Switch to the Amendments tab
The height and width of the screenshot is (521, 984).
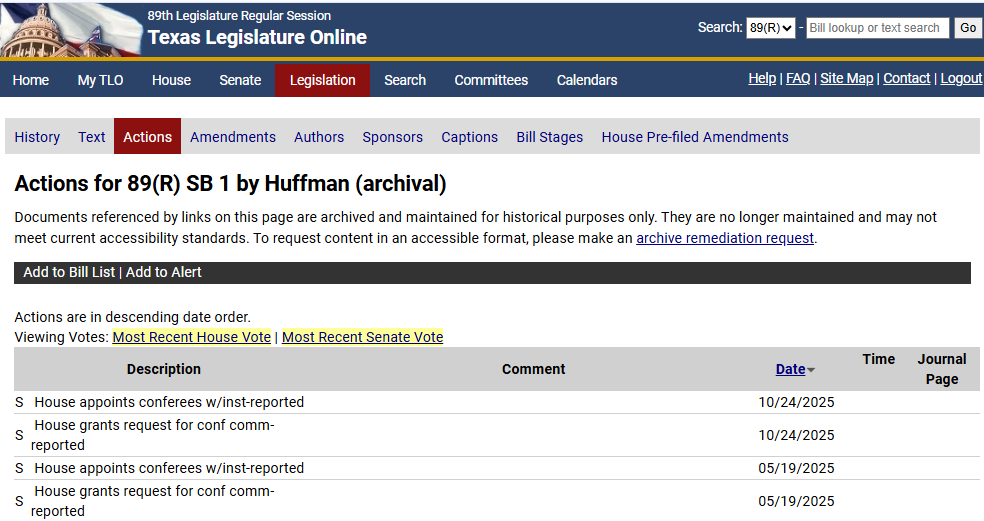233,137
